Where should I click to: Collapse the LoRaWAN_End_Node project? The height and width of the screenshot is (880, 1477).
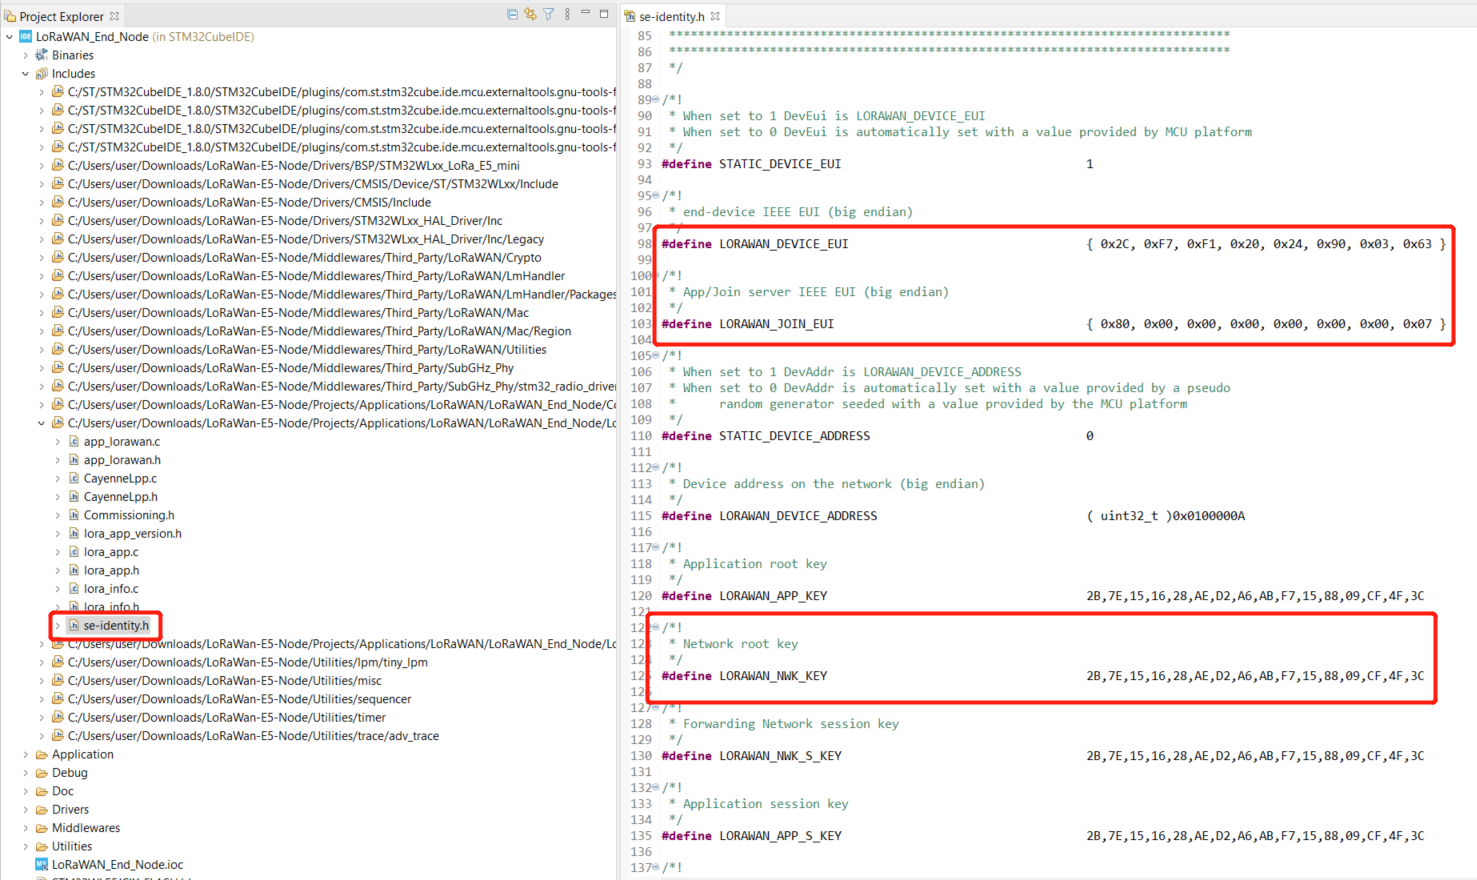tap(10, 37)
